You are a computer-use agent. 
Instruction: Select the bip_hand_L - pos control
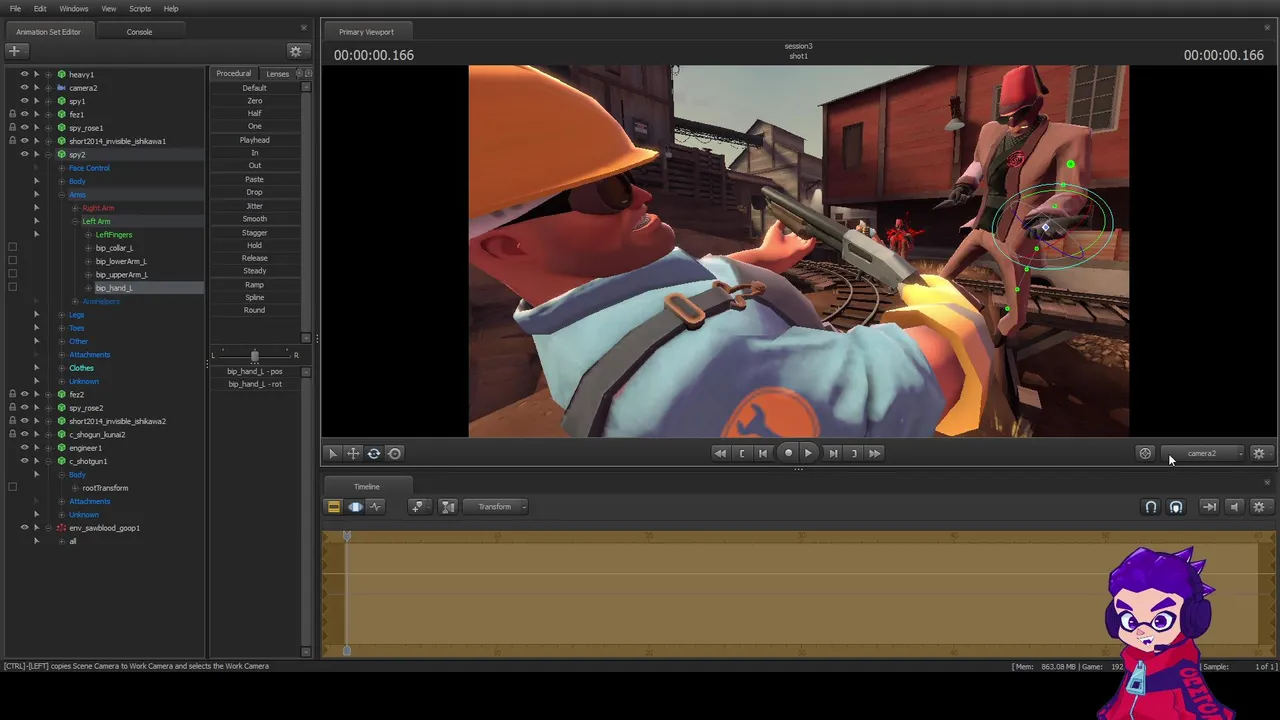click(x=255, y=371)
